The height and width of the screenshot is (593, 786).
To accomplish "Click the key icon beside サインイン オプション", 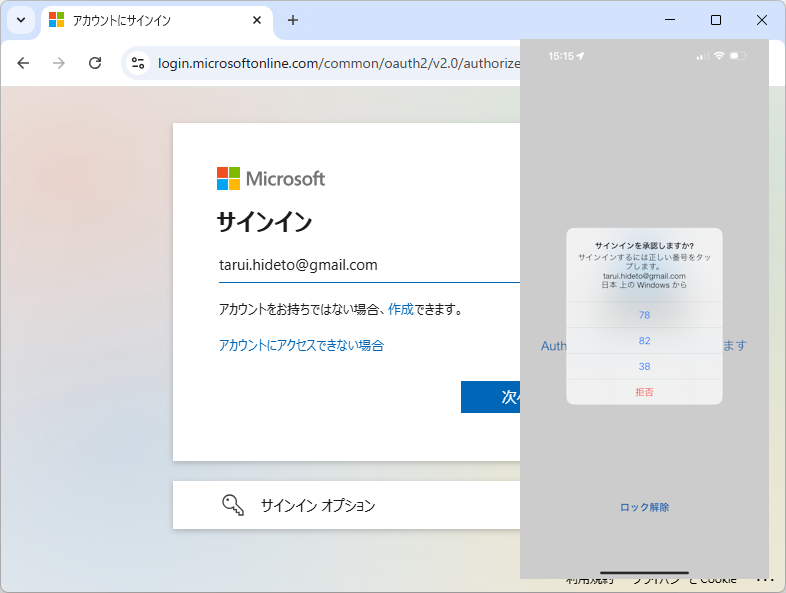I will [233, 505].
